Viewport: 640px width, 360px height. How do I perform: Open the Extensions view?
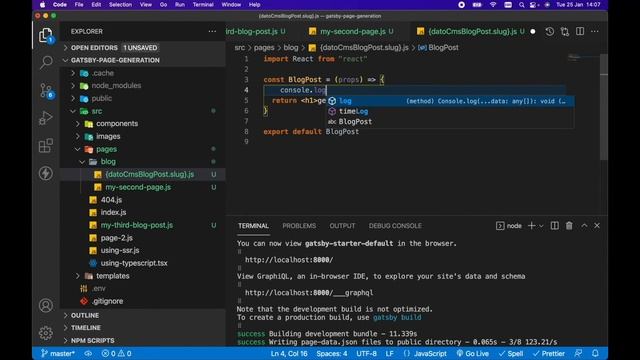(46, 145)
